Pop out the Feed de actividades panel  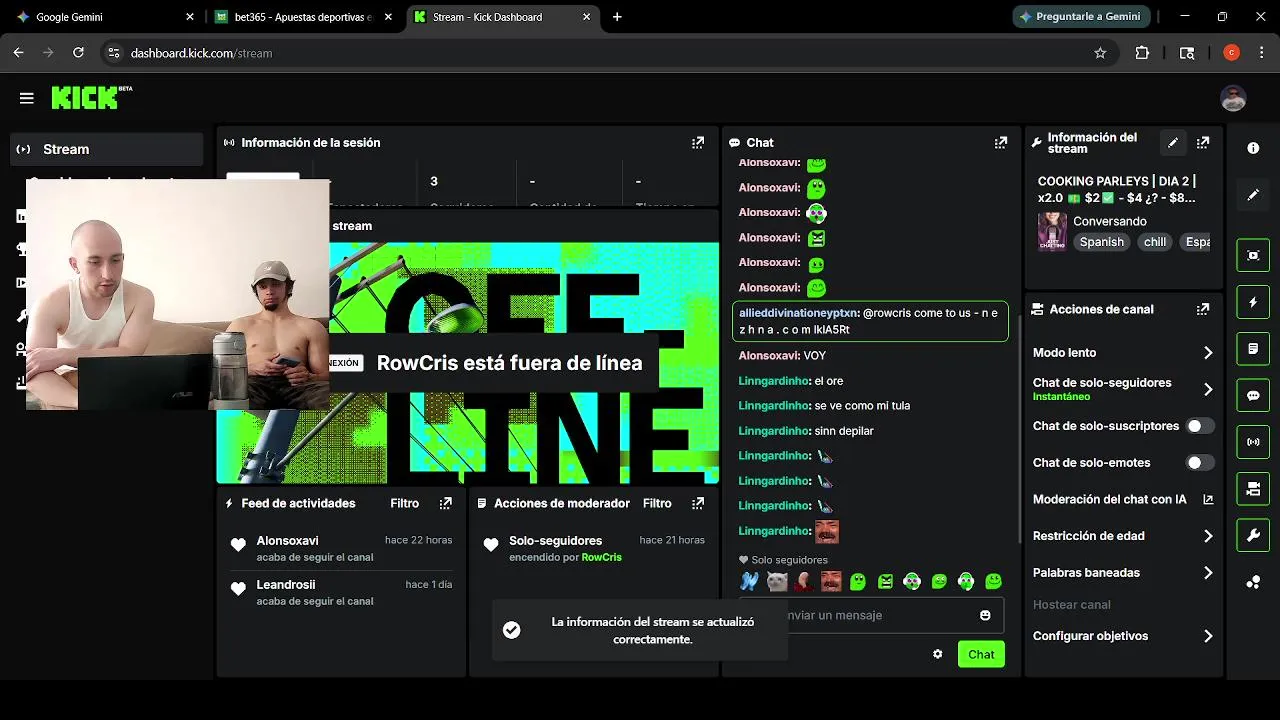[x=446, y=503]
